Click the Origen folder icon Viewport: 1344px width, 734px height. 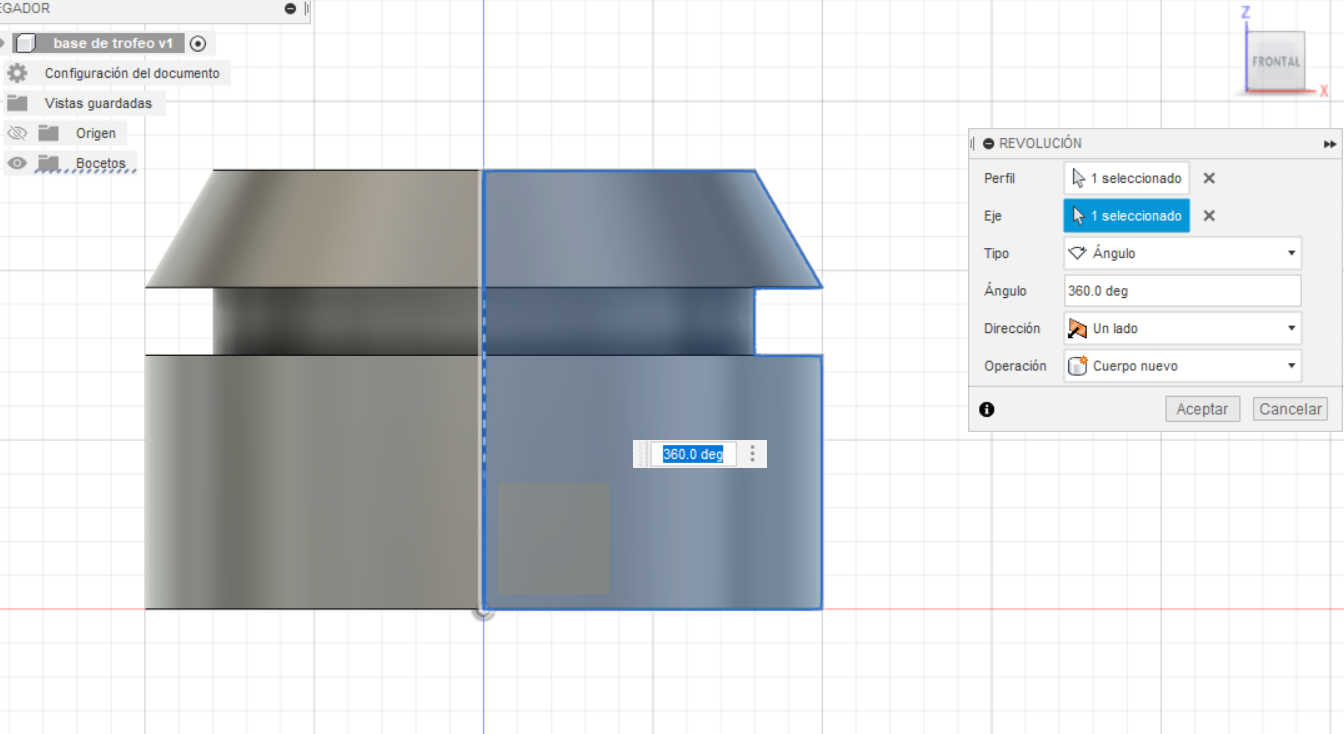[x=48, y=133]
